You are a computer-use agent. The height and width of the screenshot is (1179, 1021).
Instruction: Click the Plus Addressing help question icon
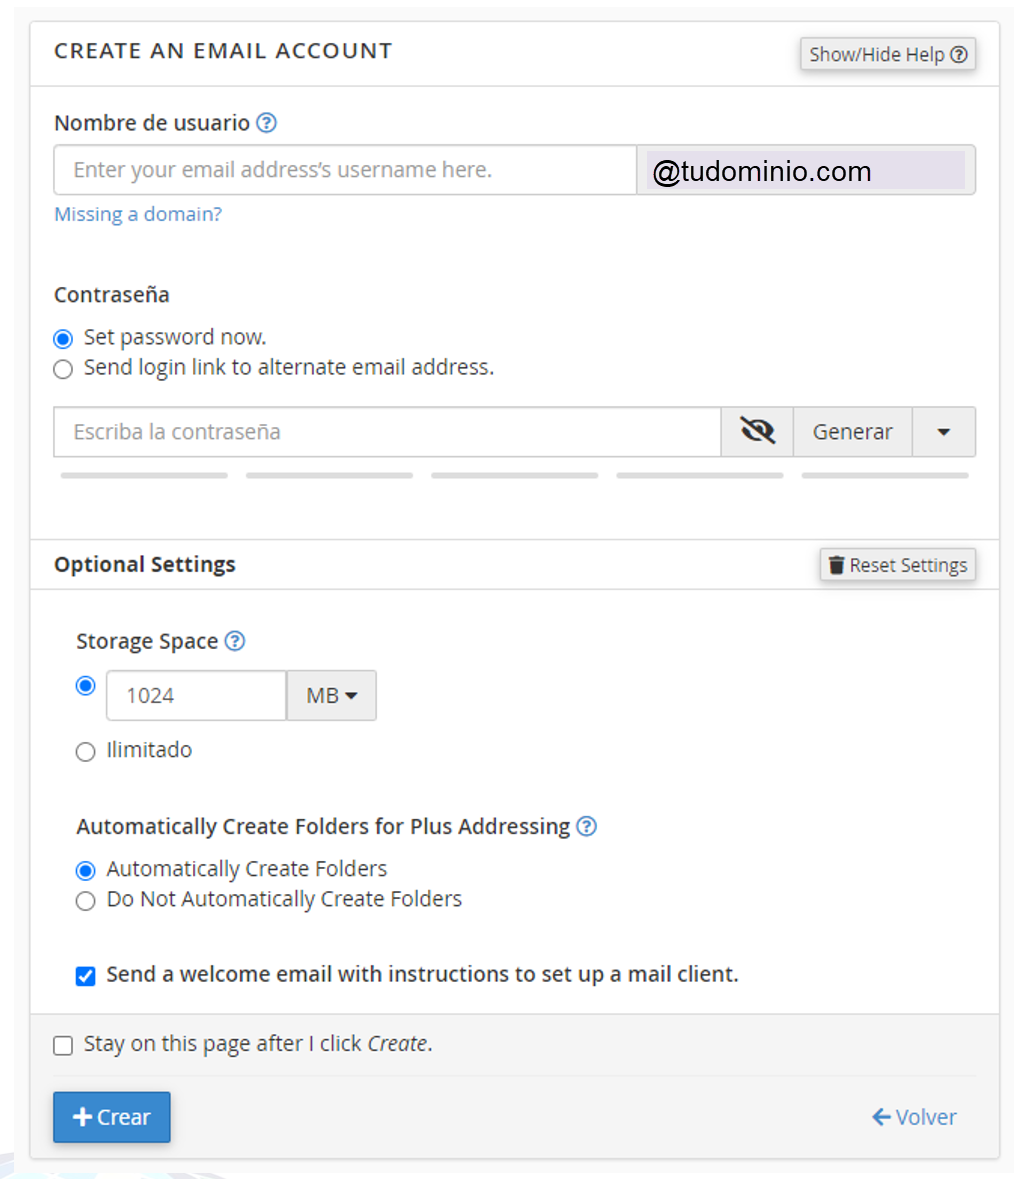(x=587, y=826)
